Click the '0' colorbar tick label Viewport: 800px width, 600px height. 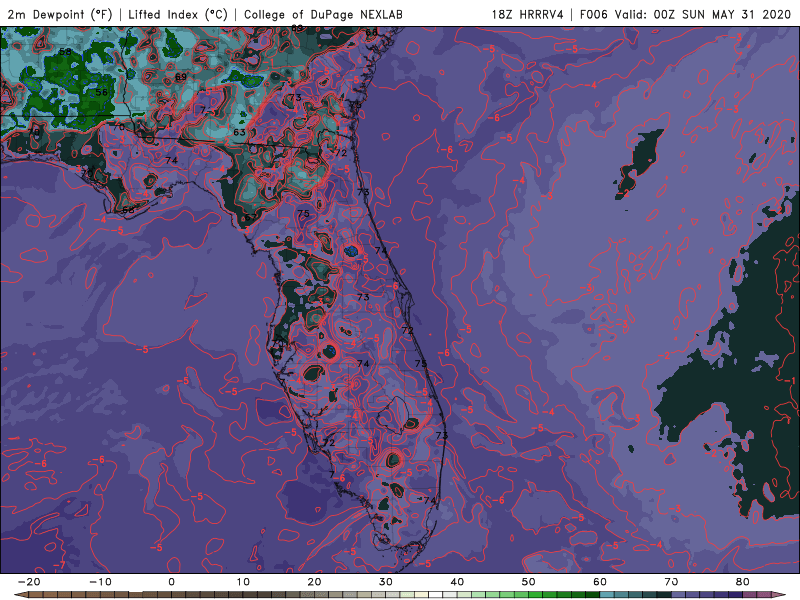click(x=171, y=582)
